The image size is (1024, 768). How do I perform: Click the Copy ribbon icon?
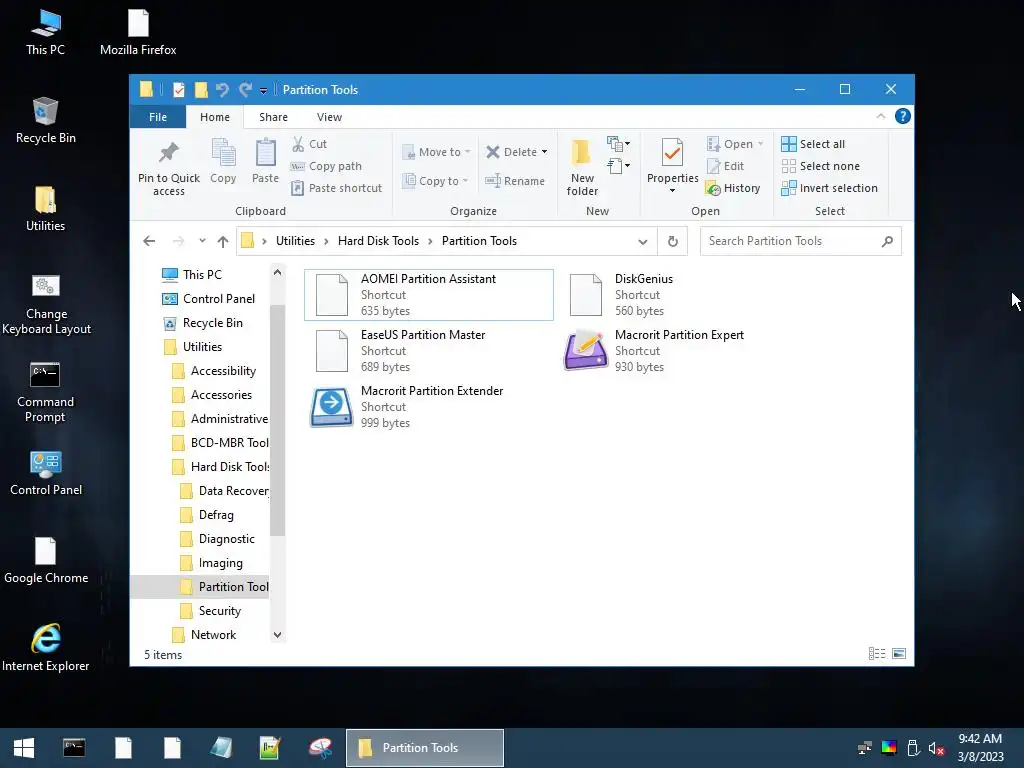point(223,152)
